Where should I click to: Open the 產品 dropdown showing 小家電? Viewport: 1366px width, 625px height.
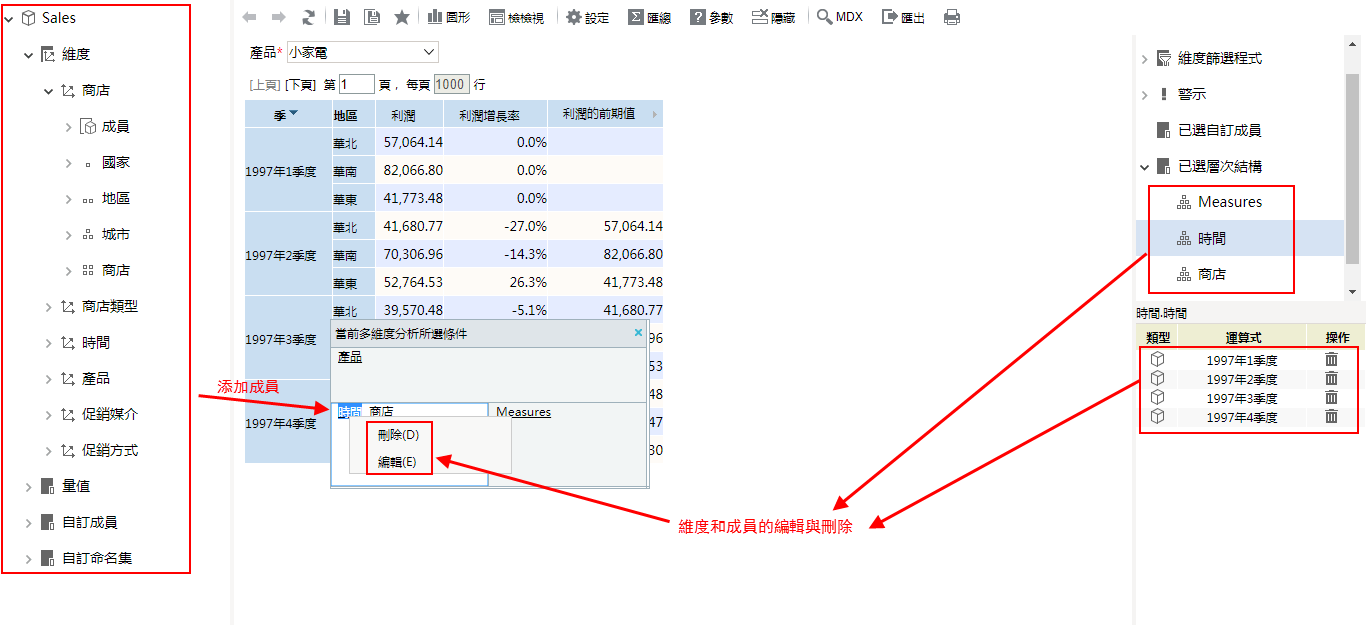(362, 52)
